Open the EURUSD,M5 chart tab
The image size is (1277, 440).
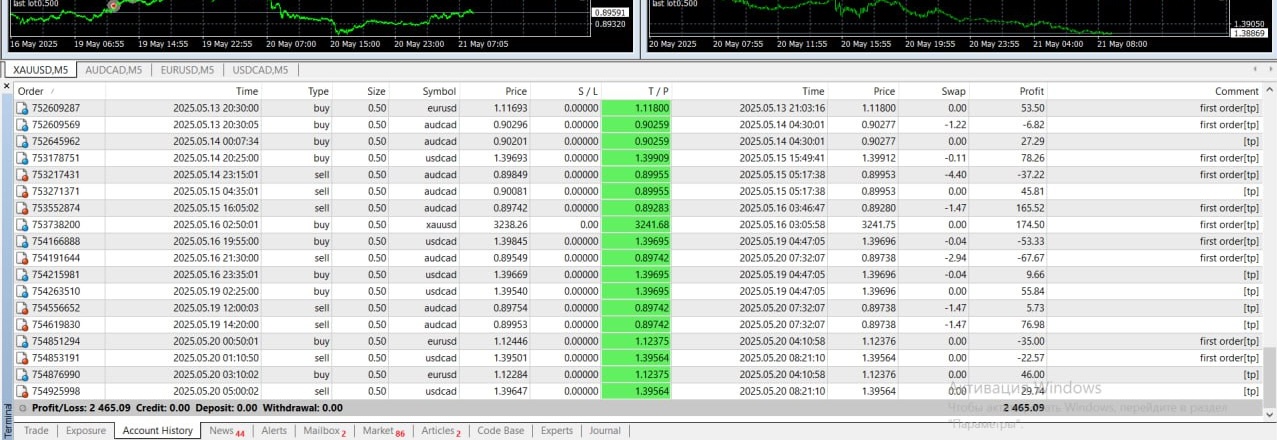tap(186, 70)
